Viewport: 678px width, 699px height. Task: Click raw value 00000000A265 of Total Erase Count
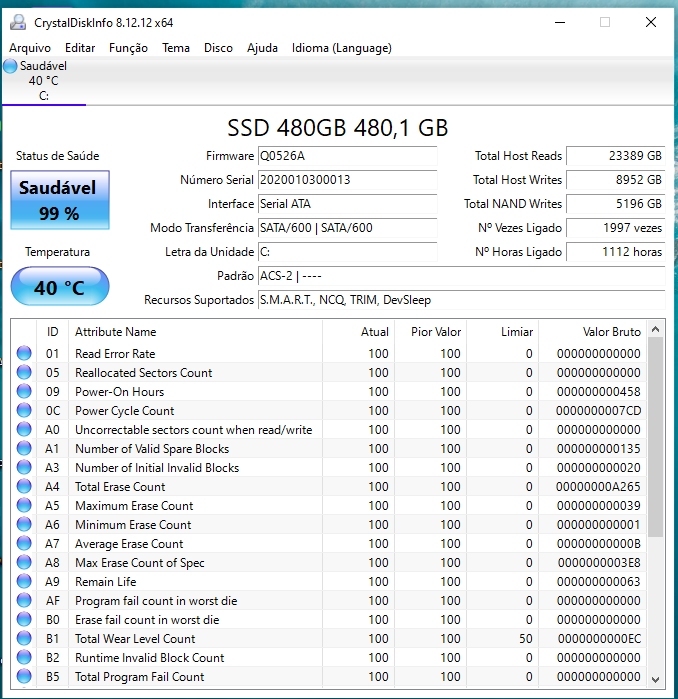[x=598, y=487]
